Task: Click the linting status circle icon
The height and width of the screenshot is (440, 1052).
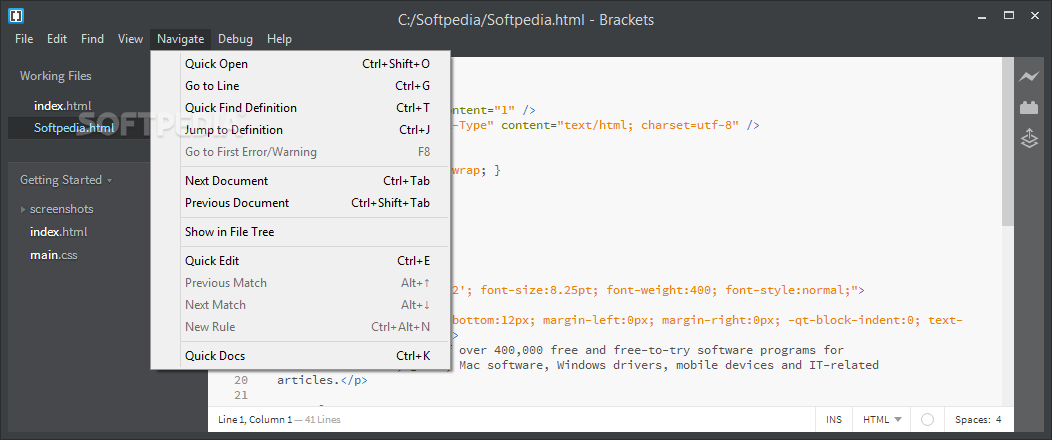Action: click(927, 420)
